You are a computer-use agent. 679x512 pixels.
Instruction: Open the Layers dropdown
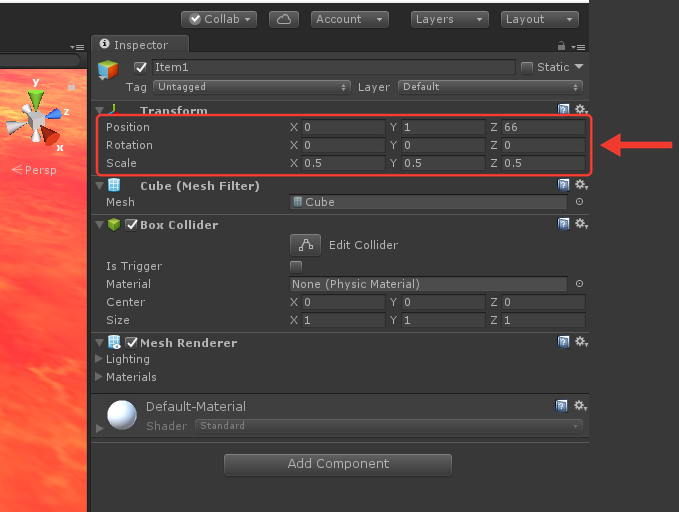pos(449,19)
